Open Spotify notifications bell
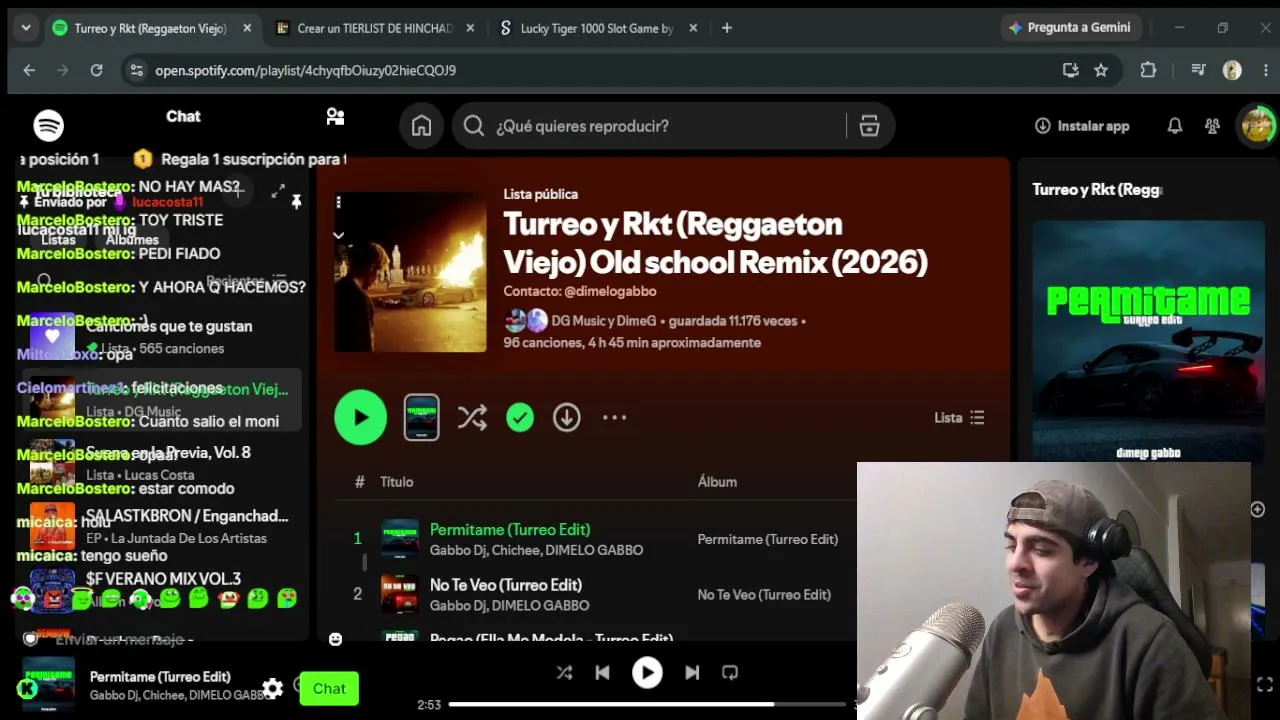This screenshot has height=720, width=1280. [1175, 126]
